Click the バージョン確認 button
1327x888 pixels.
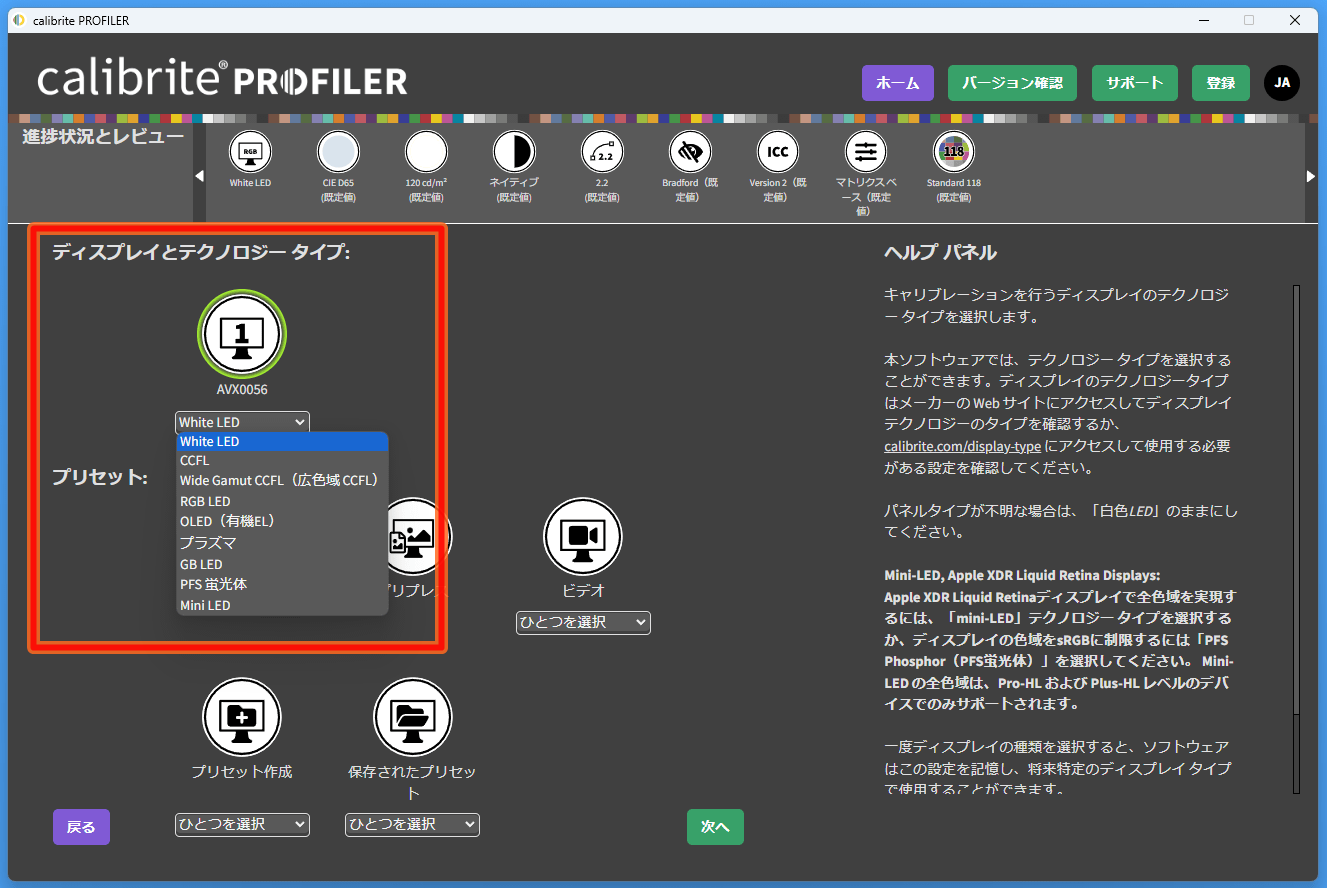click(1012, 83)
